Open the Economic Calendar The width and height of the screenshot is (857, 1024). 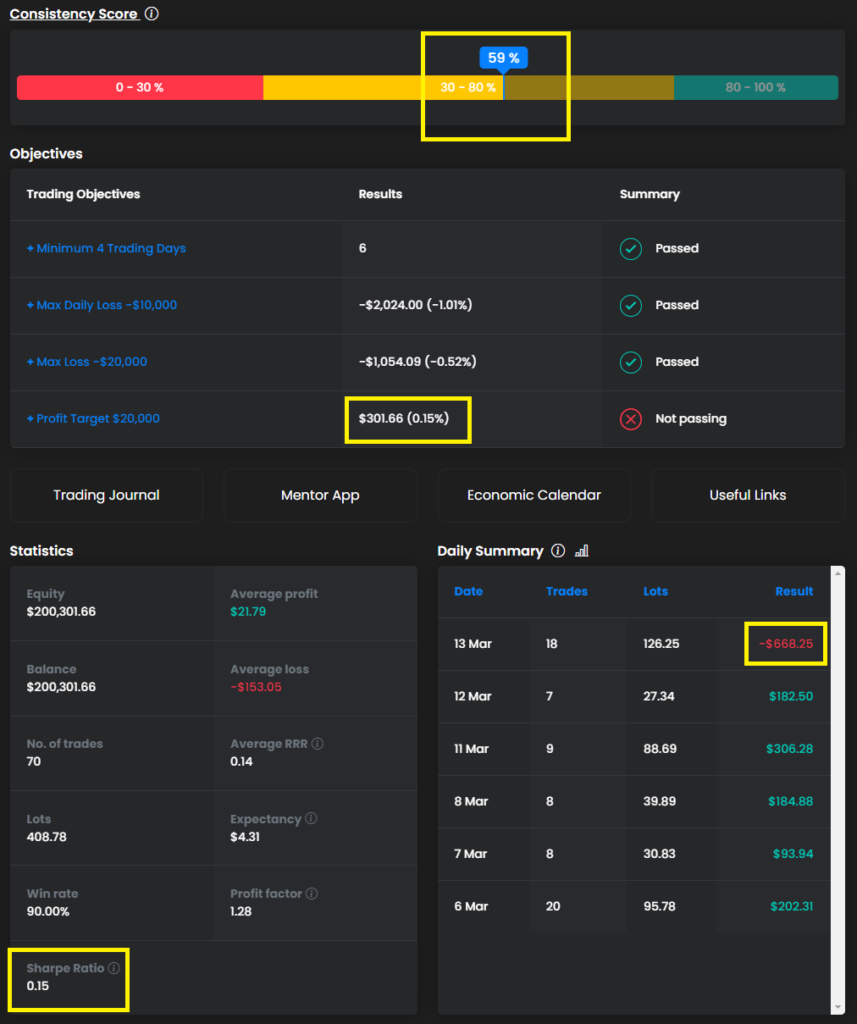point(534,495)
